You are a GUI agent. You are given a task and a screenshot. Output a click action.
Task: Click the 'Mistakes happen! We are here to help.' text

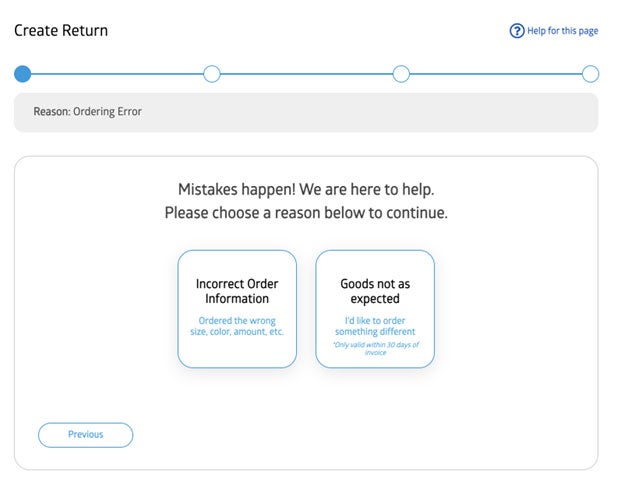click(x=306, y=189)
